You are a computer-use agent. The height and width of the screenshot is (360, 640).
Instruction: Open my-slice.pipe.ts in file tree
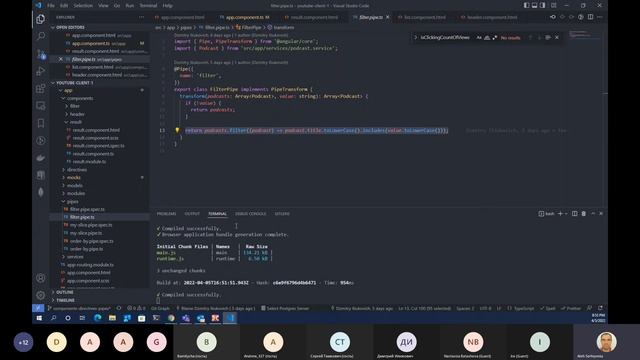pos(85,233)
